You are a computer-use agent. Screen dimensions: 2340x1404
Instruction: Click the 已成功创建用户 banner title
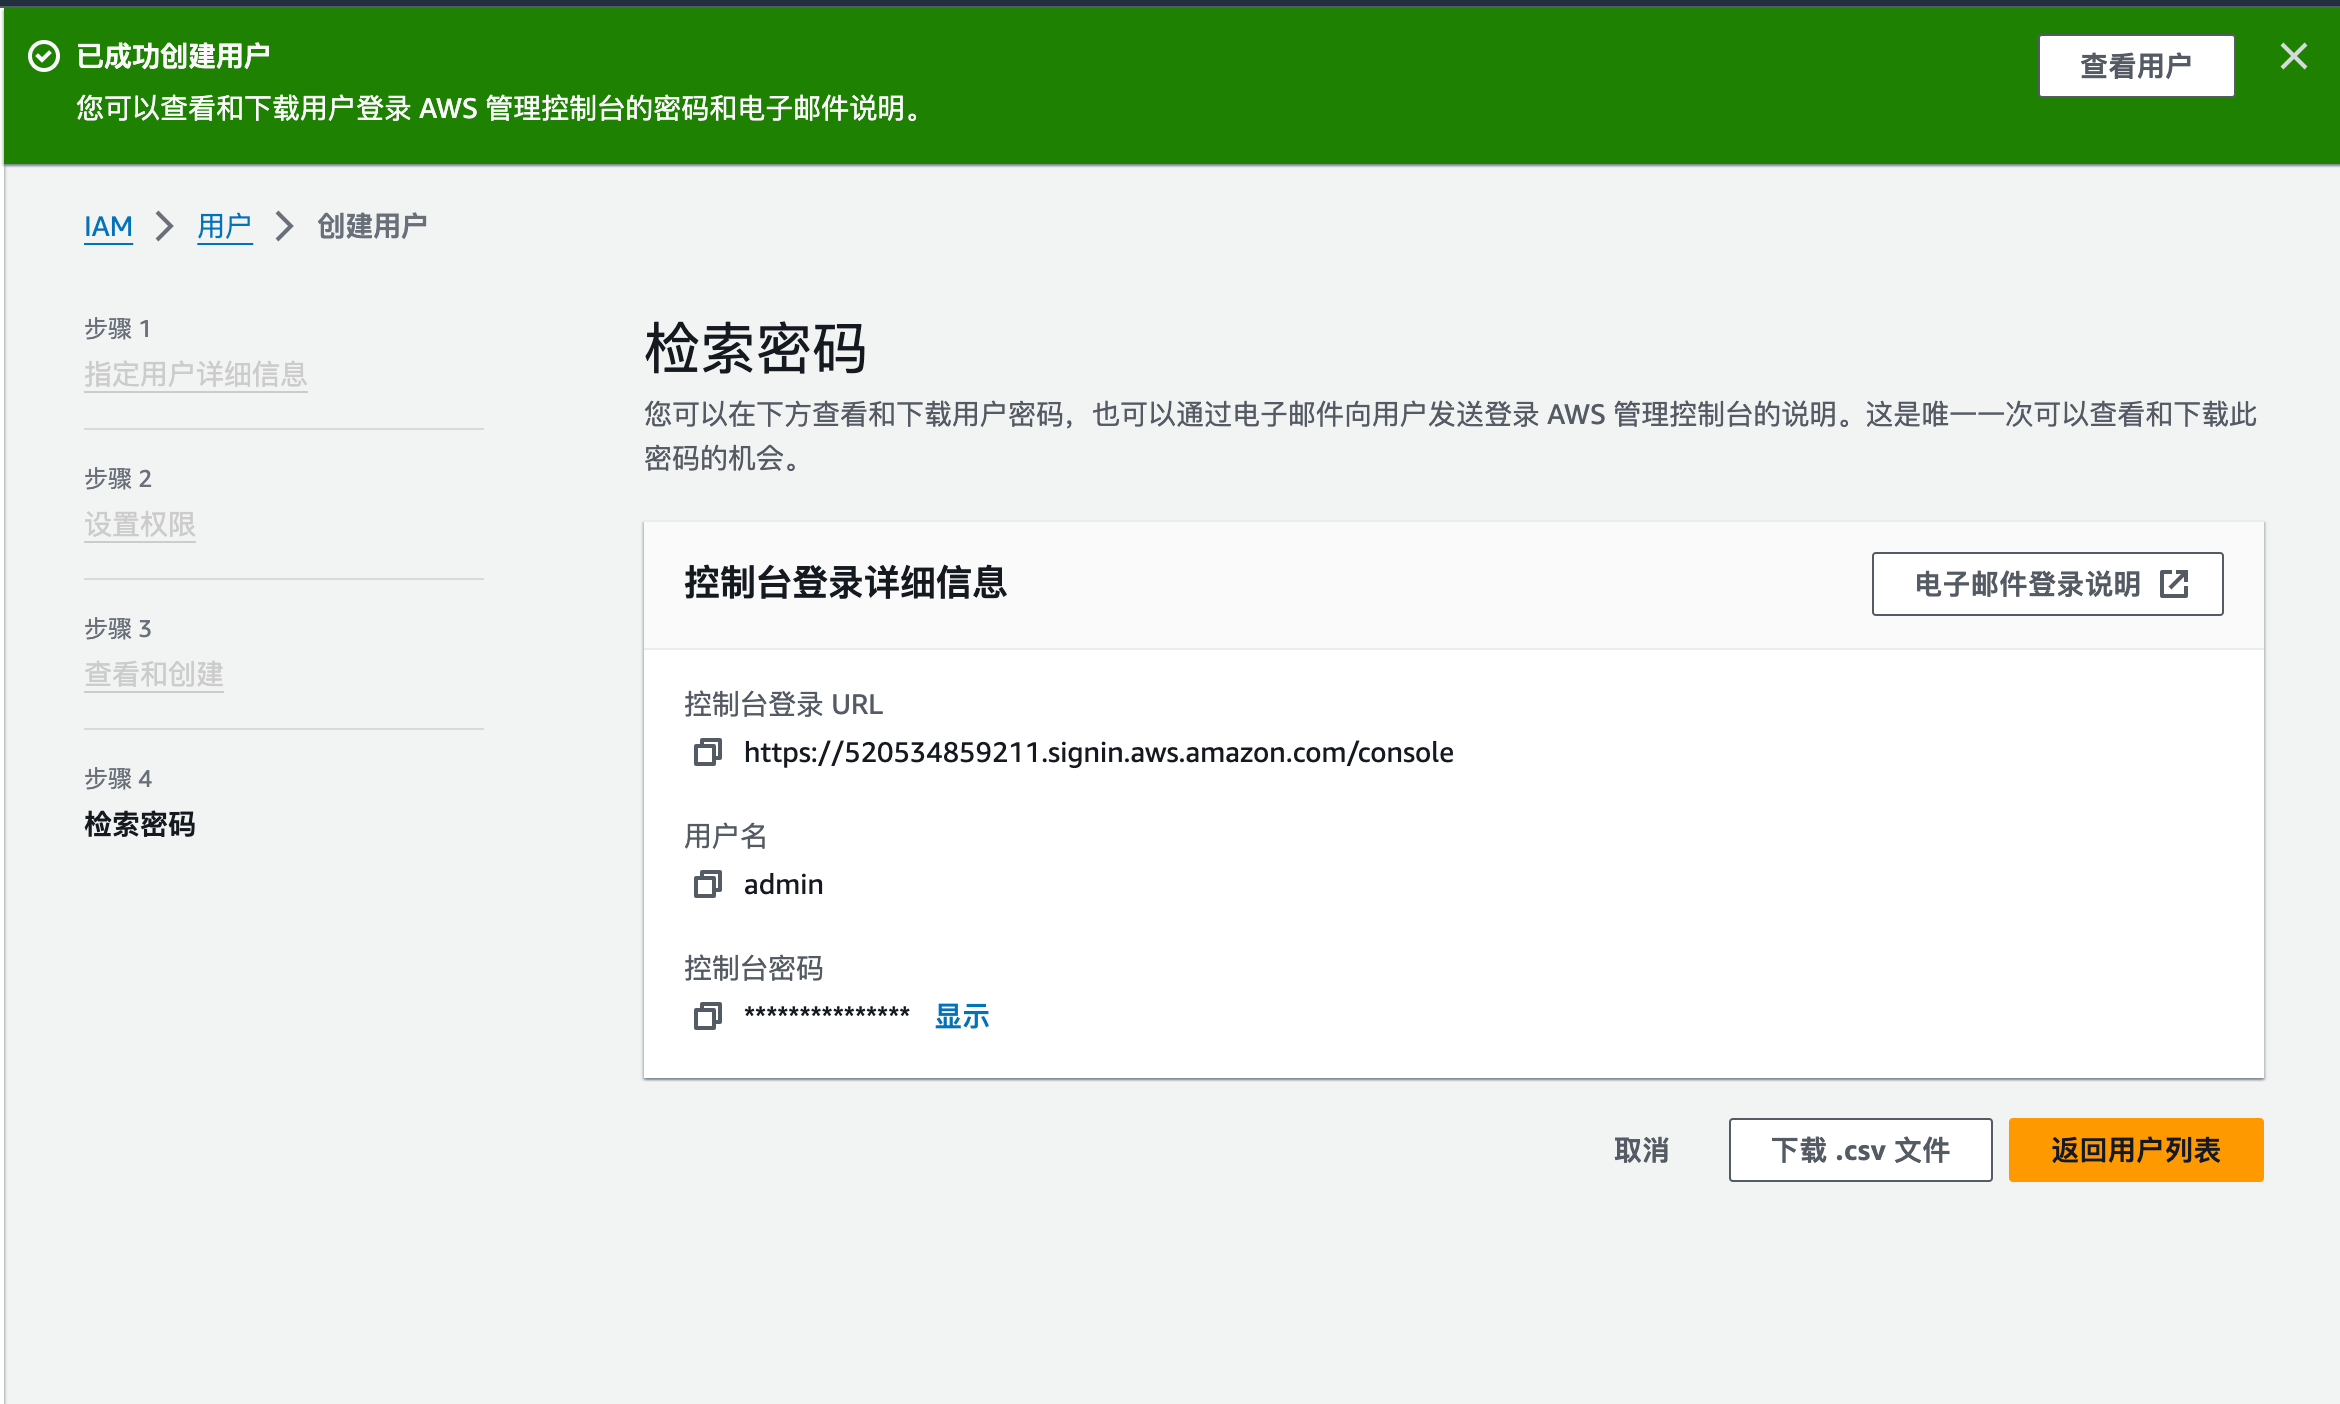pos(173,56)
